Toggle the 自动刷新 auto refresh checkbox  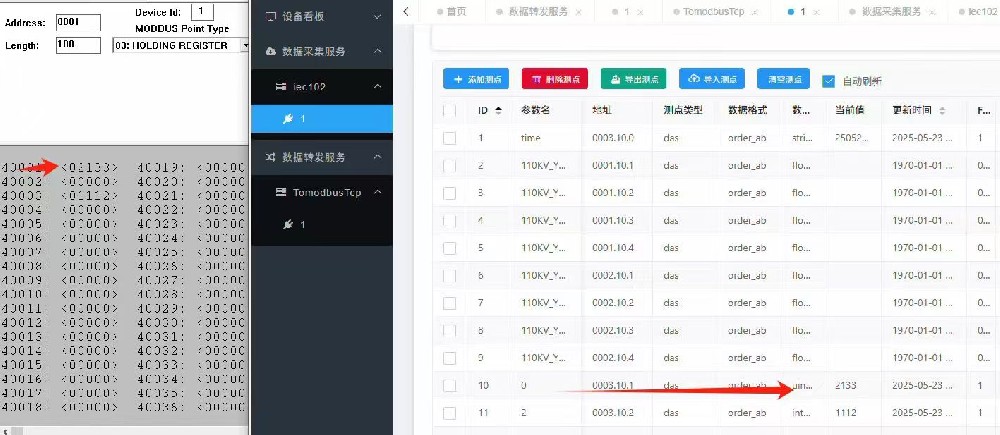click(828, 81)
